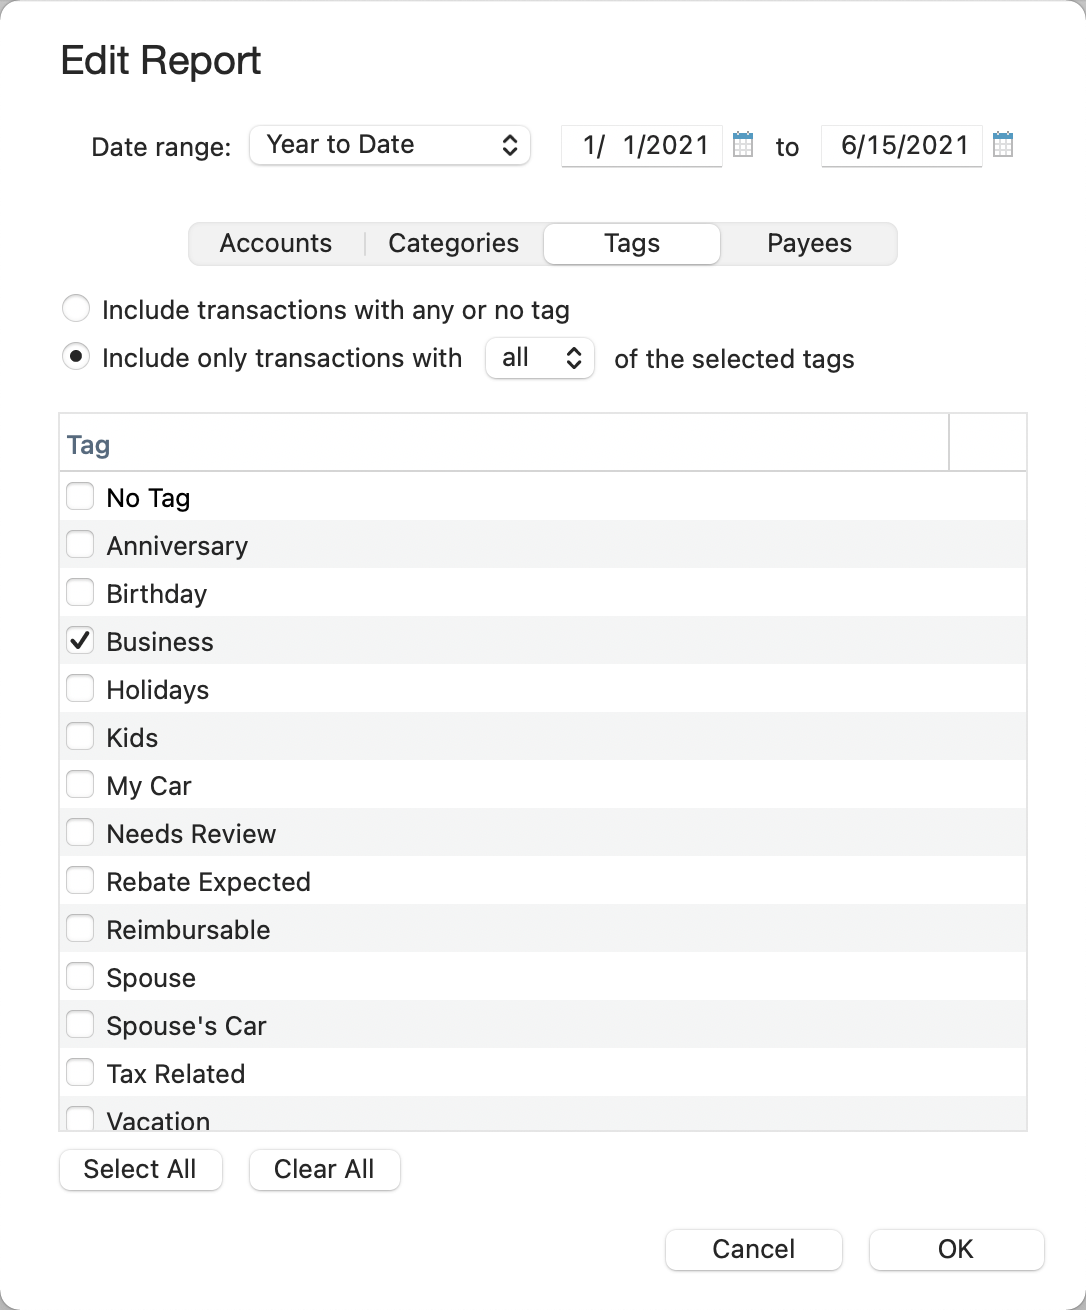Open the start date calendar picker
The image size is (1086, 1310).
(x=743, y=145)
